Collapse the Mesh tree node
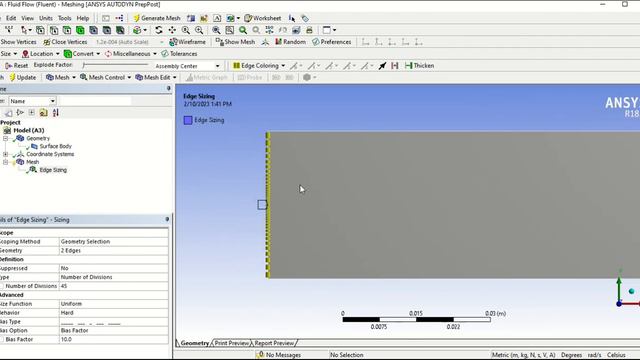 click(5, 162)
